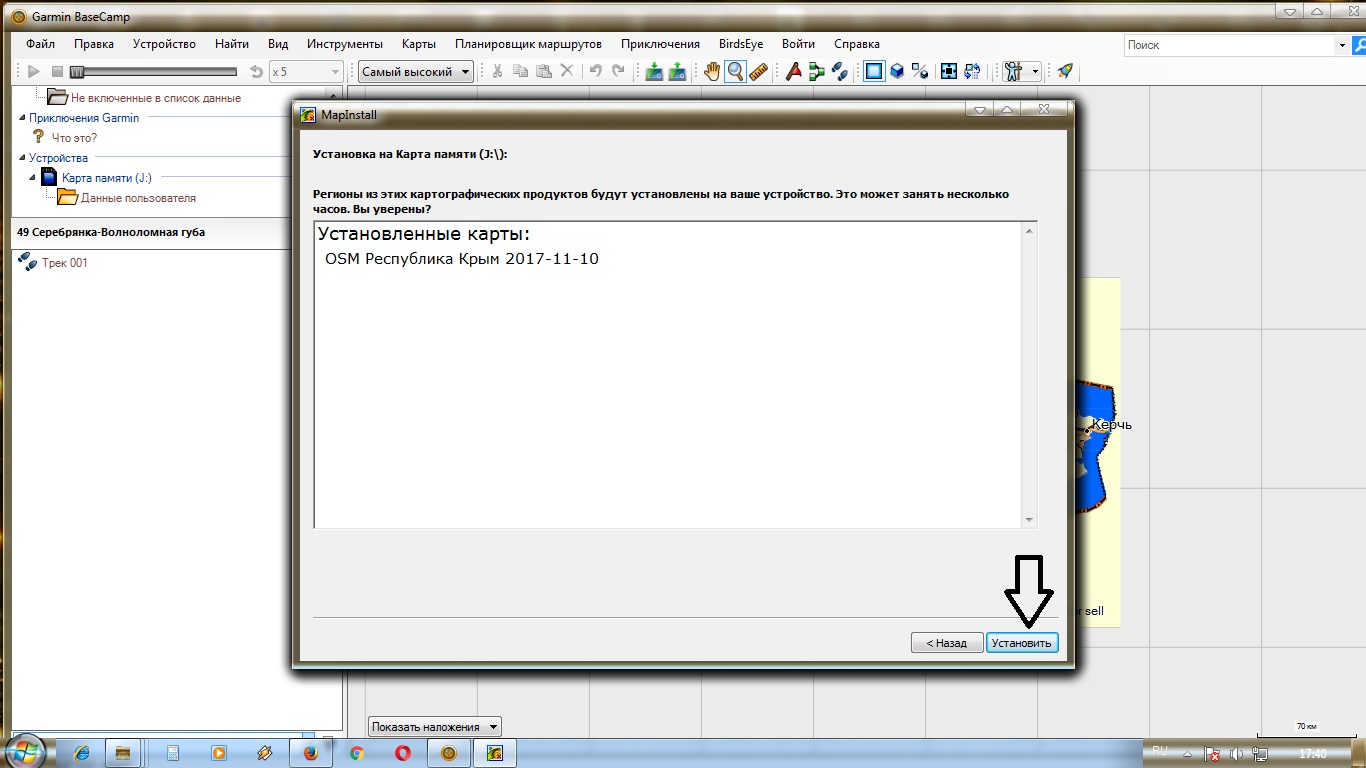Screen dimensions: 1366x768
Task: Click the cycling-arrows toolbar icon
Action: pos(972,71)
